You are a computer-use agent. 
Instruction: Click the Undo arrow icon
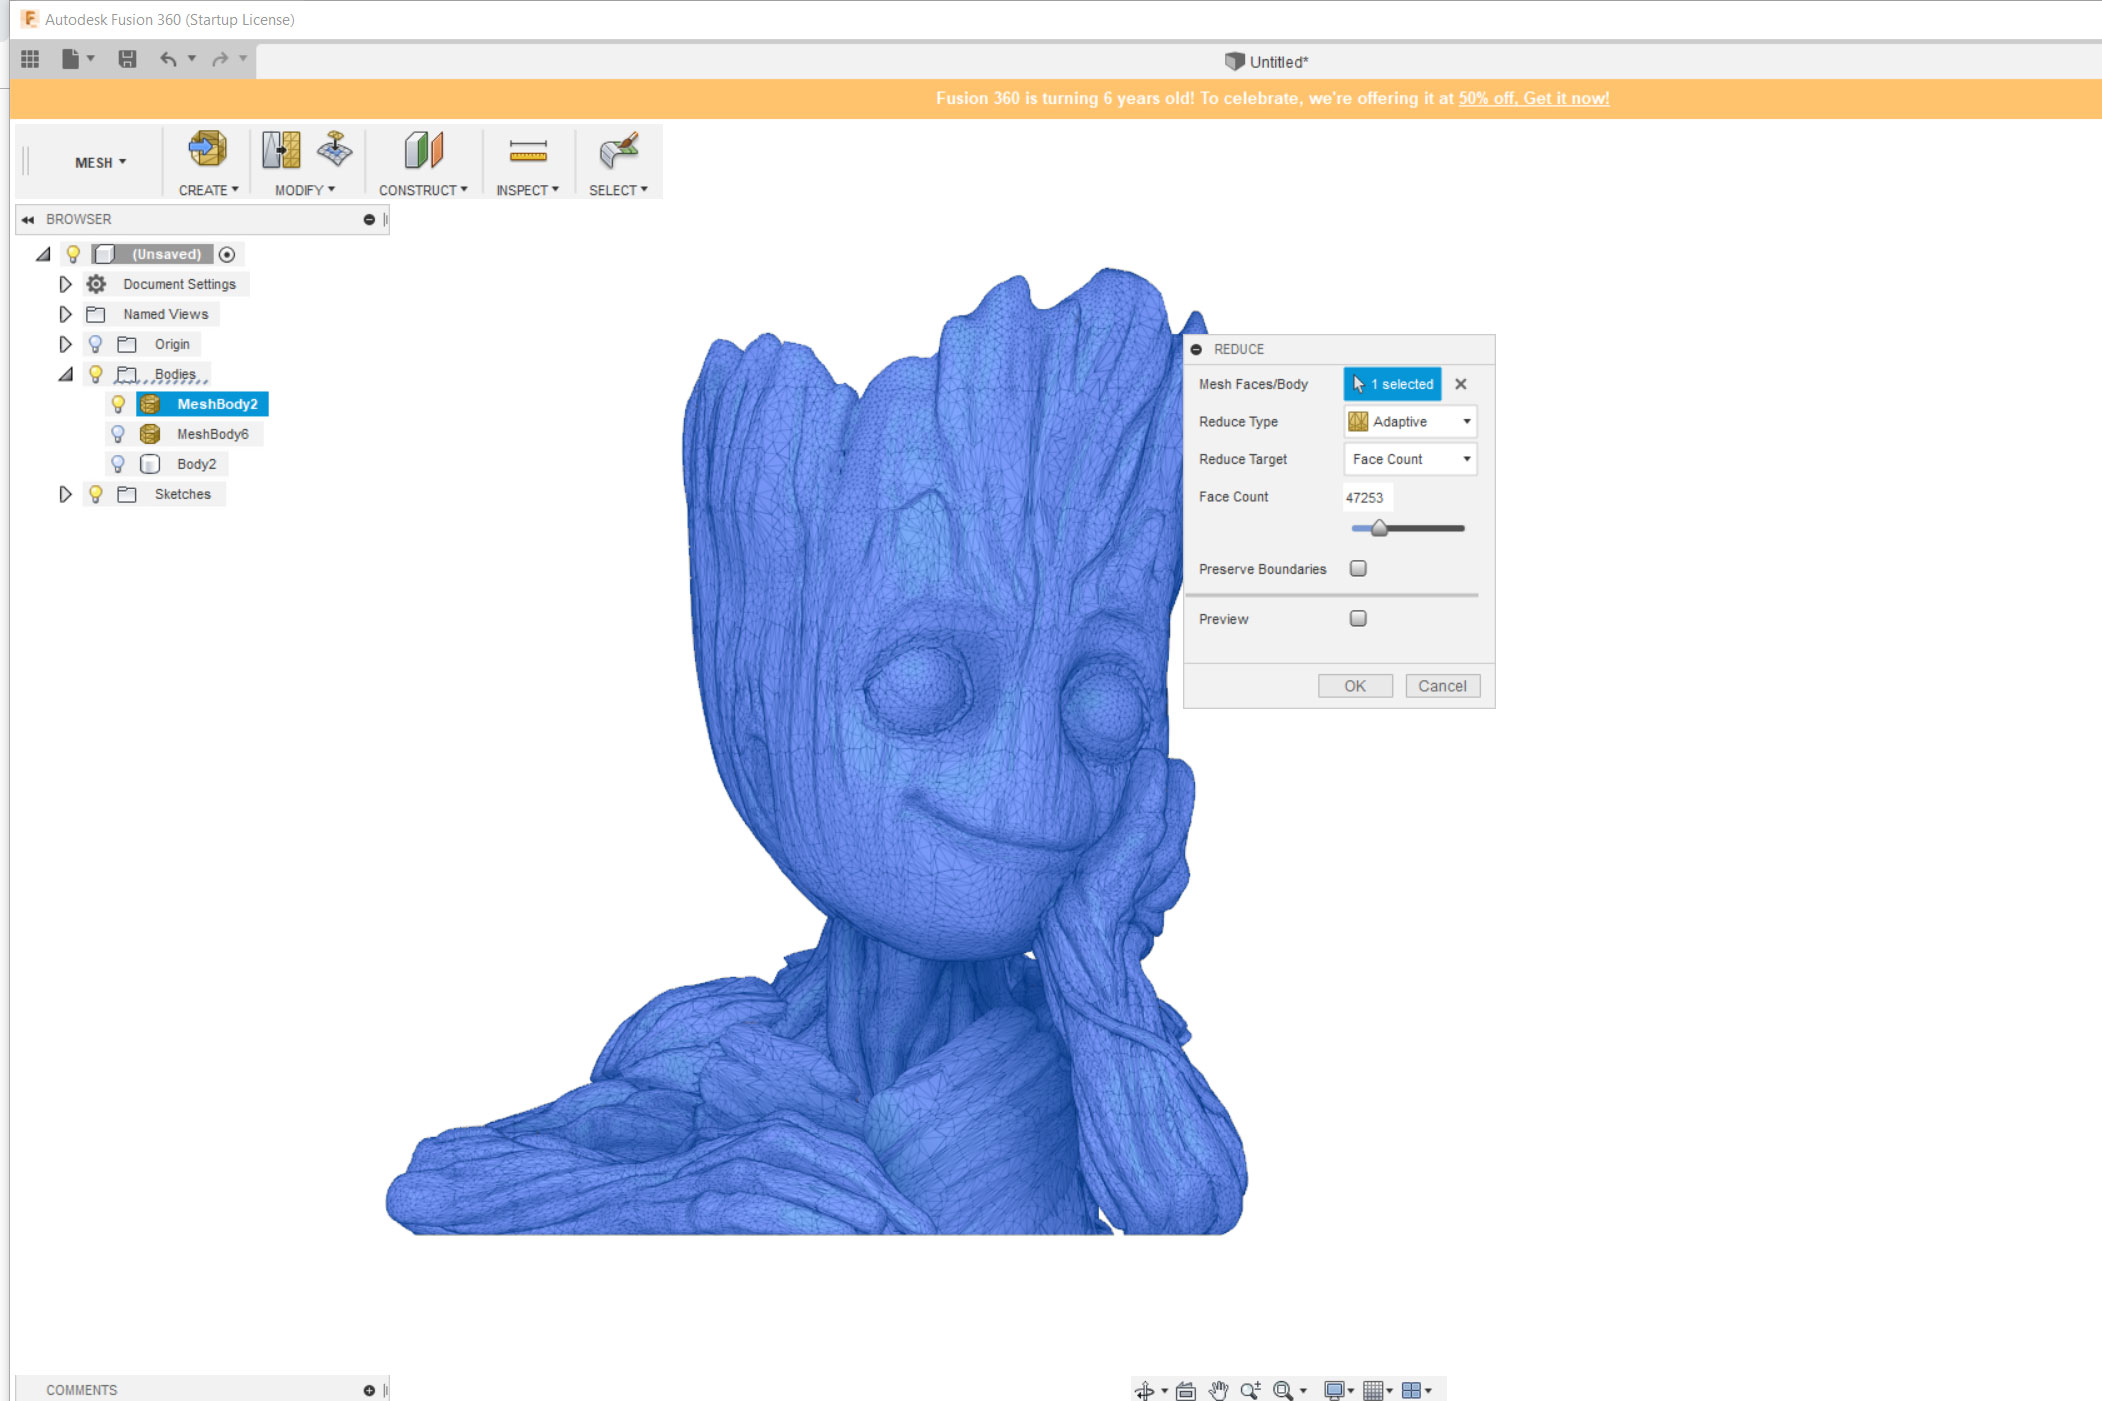167,59
